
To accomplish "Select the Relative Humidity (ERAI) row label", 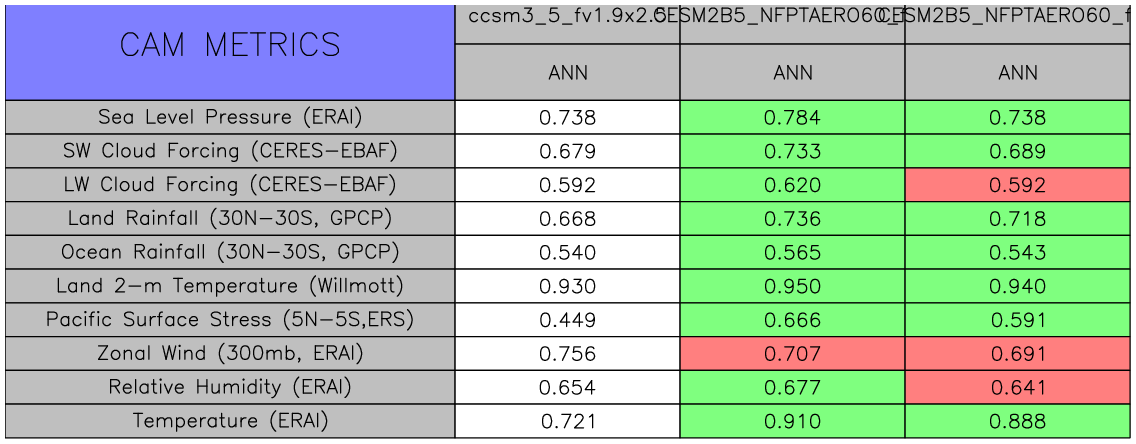I will [230, 387].
